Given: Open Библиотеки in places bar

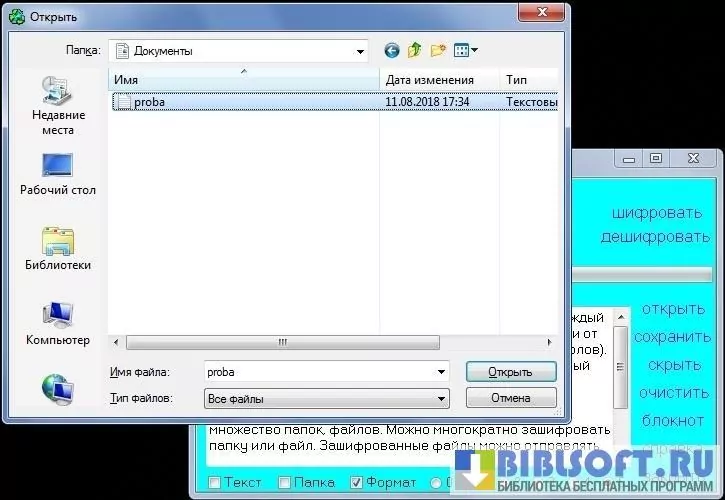Looking at the screenshot, I should [x=58, y=249].
